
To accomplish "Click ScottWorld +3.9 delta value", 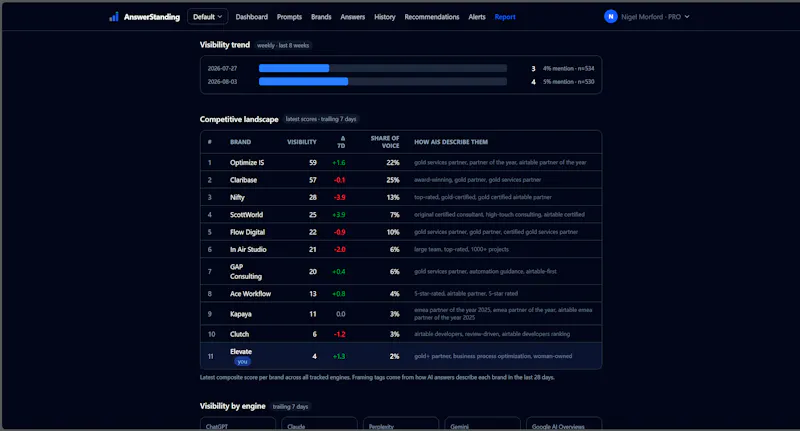I will (x=339, y=215).
